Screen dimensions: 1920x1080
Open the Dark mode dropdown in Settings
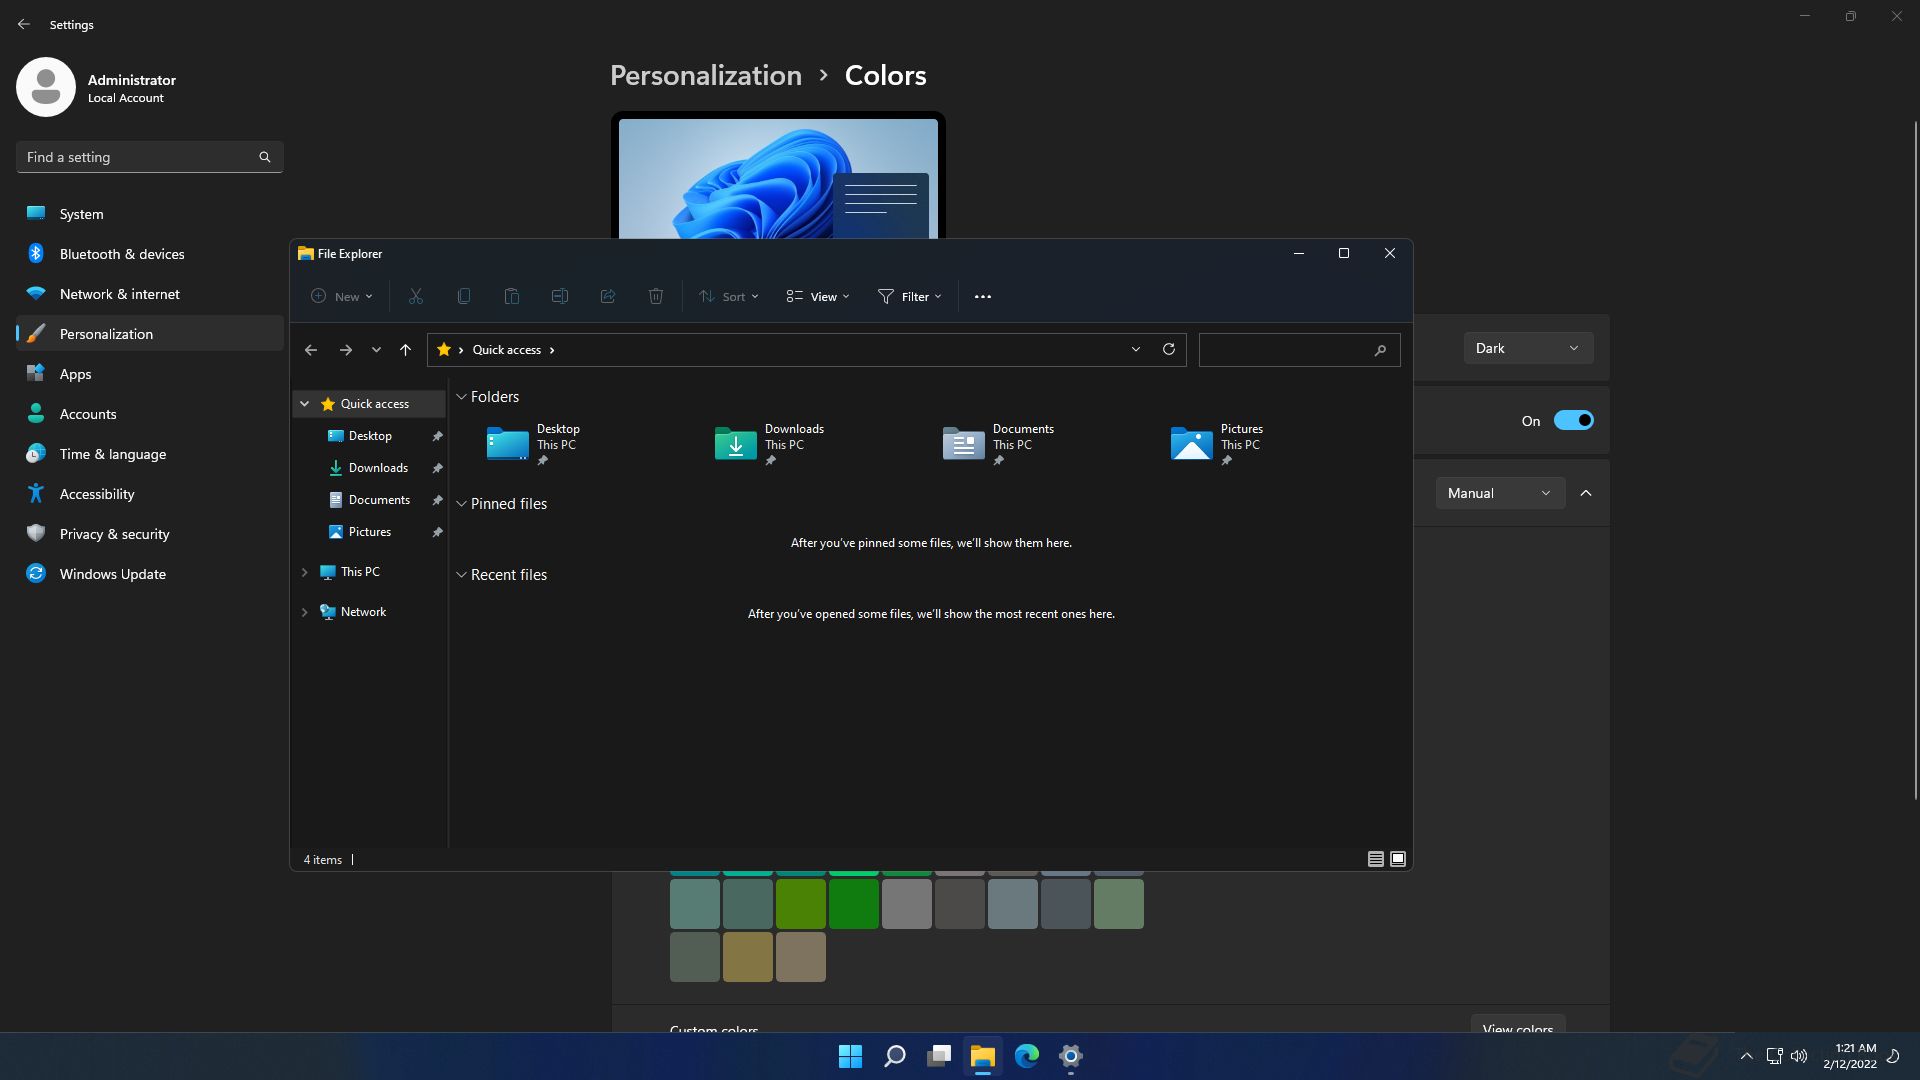[1528, 348]
